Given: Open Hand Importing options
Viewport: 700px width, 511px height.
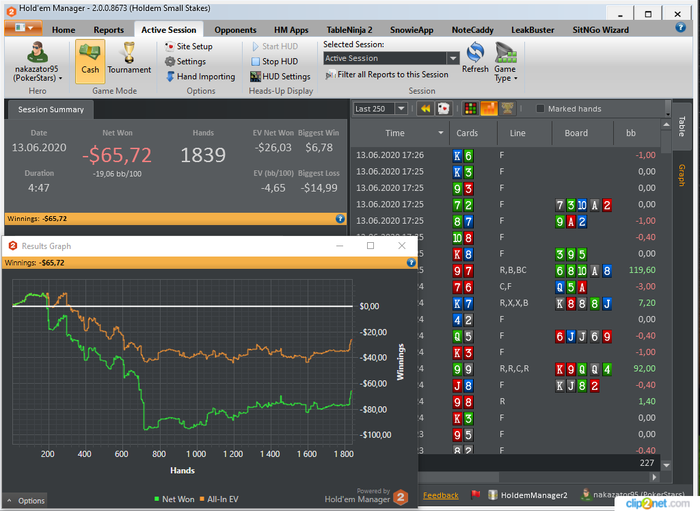Looking at the screenshot, I should coord(200,77).
